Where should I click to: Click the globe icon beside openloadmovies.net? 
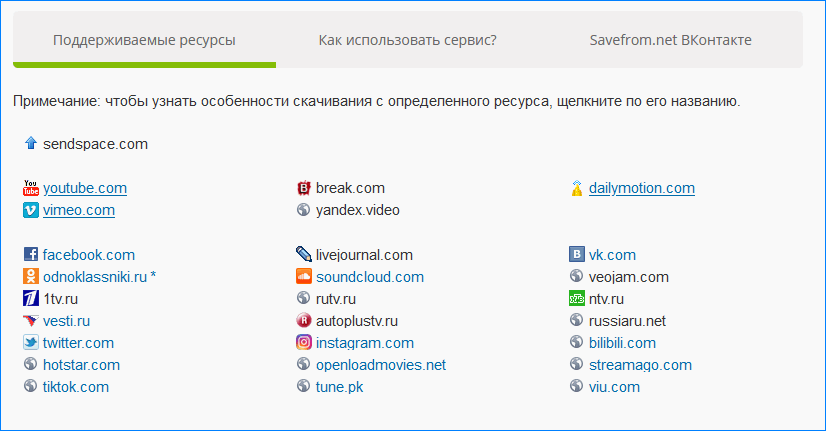click(x=303, y=364)
